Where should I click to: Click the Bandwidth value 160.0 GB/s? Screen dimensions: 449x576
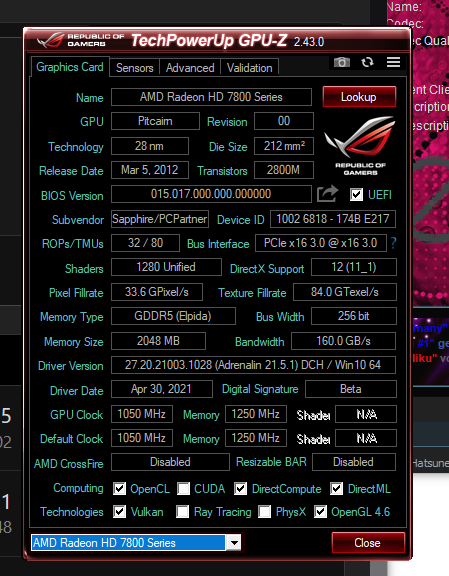click(x=344, y=341)
